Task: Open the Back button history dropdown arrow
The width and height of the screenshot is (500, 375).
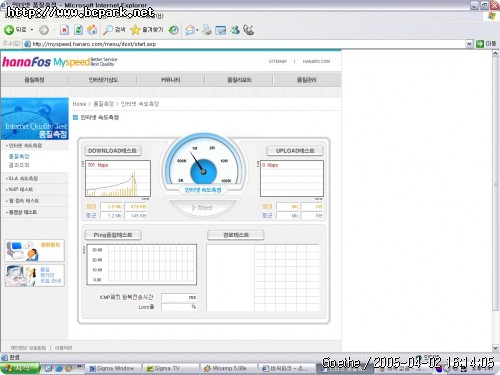Action: pyautogui.click(x=32, y=30)
